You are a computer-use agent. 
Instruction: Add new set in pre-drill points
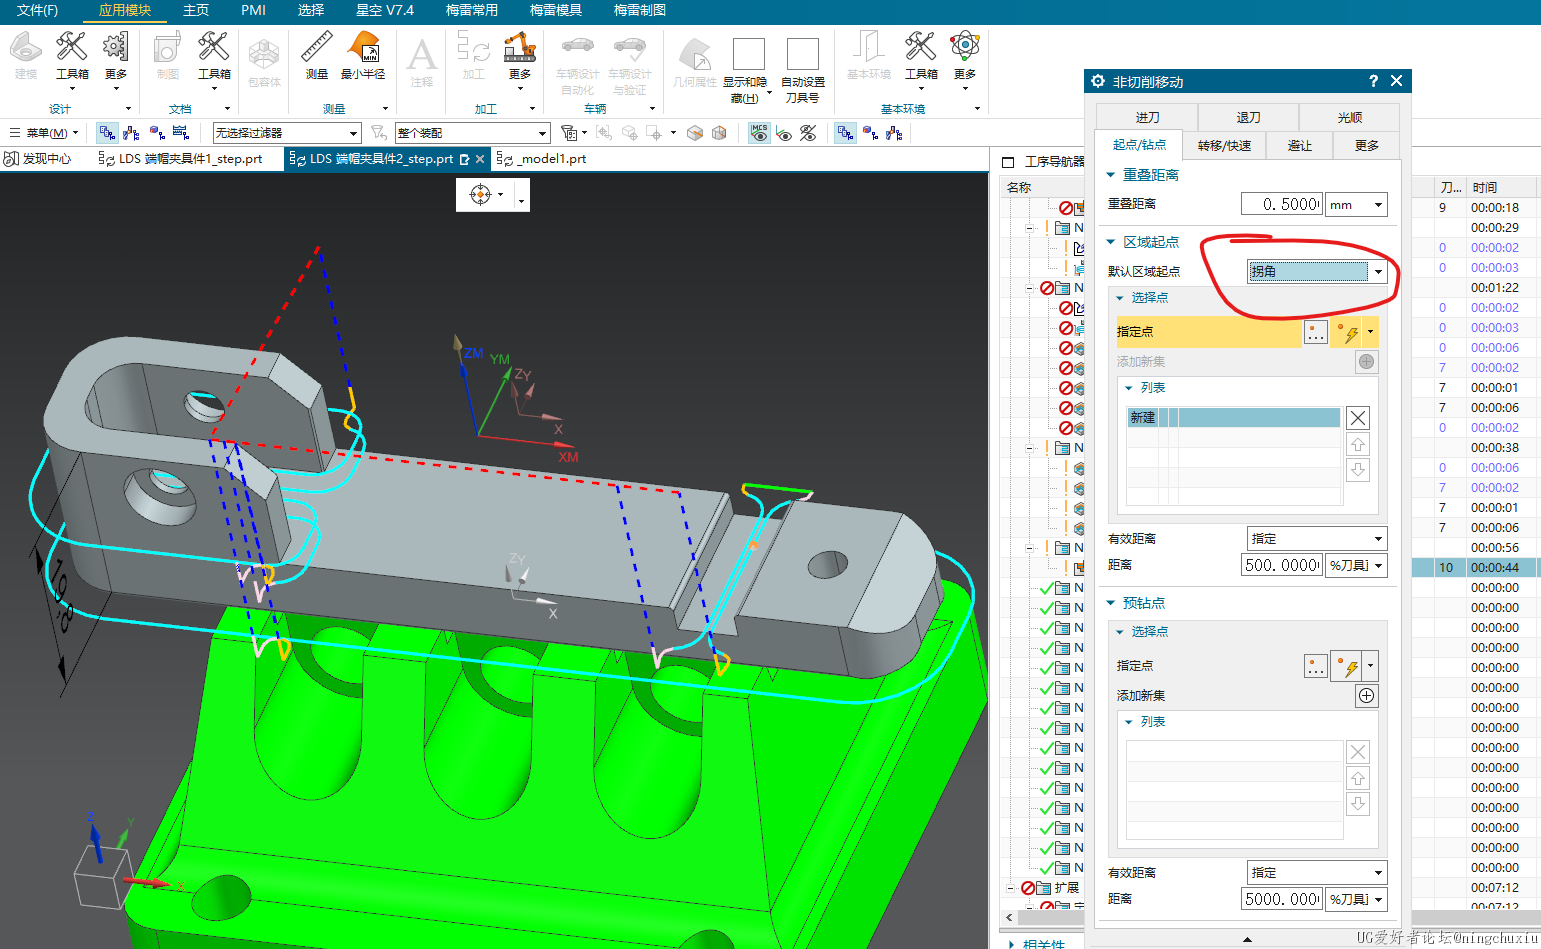(x=1366, y=696)
